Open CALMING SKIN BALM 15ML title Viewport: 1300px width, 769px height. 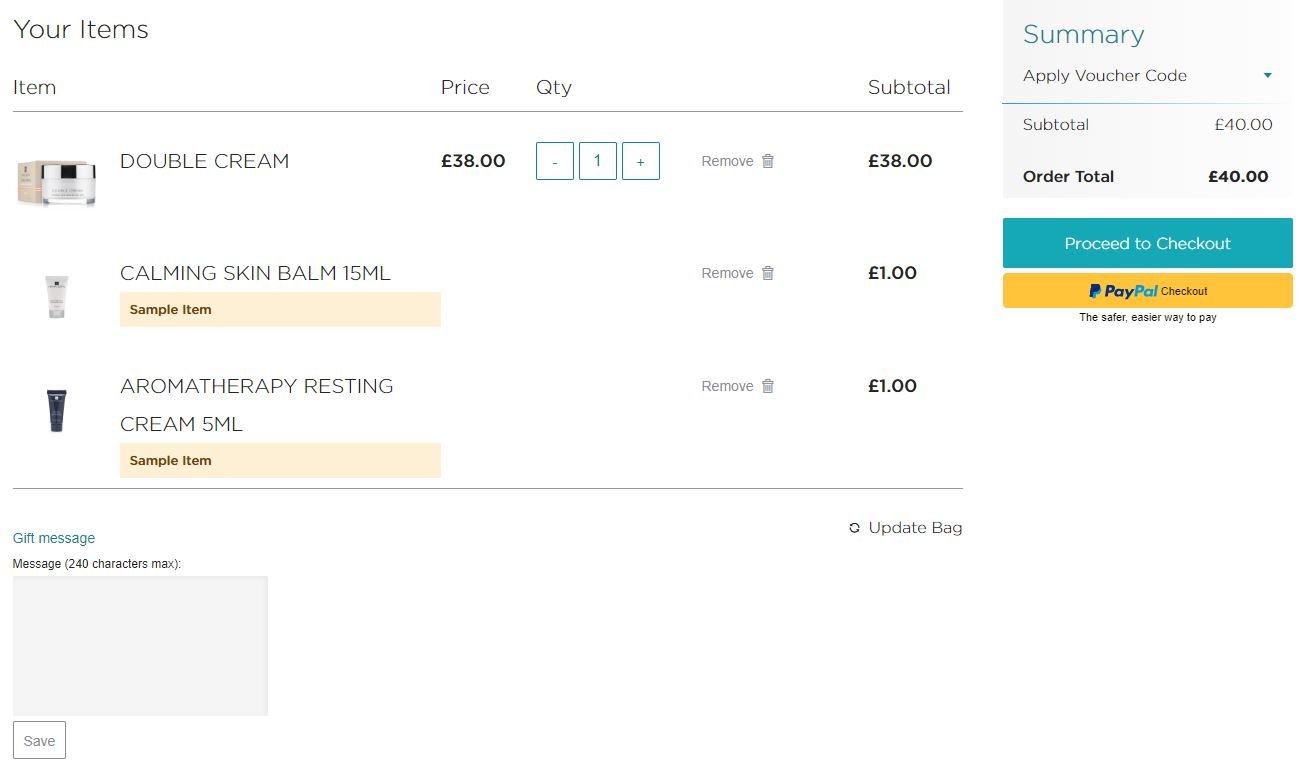(x=255, y=273)
